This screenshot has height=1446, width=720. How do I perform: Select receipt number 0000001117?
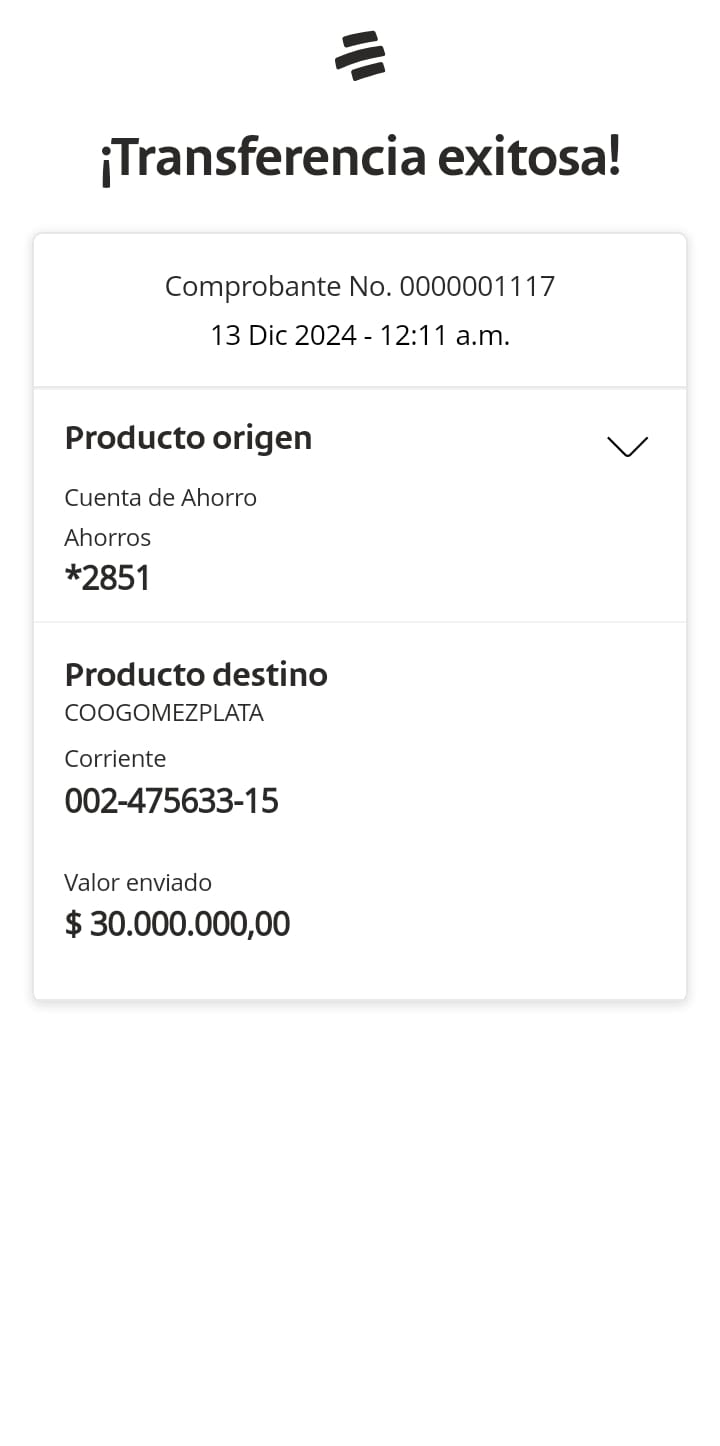coord(477,287)
